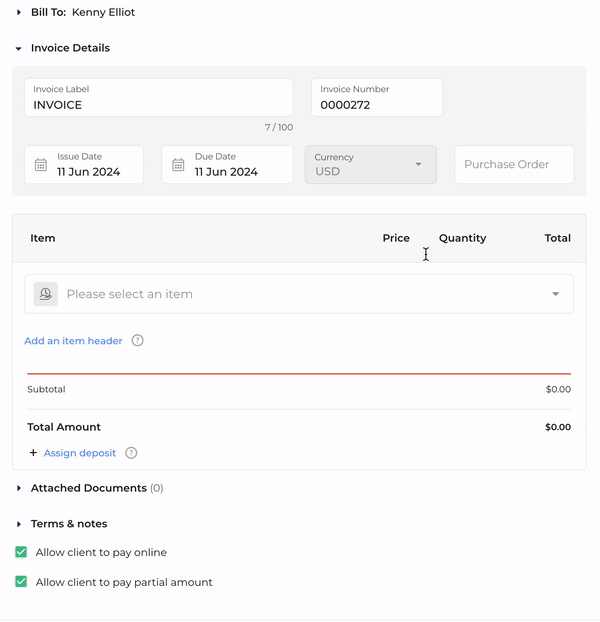Click the Due Date calendar icon

(x=179, y=165)
